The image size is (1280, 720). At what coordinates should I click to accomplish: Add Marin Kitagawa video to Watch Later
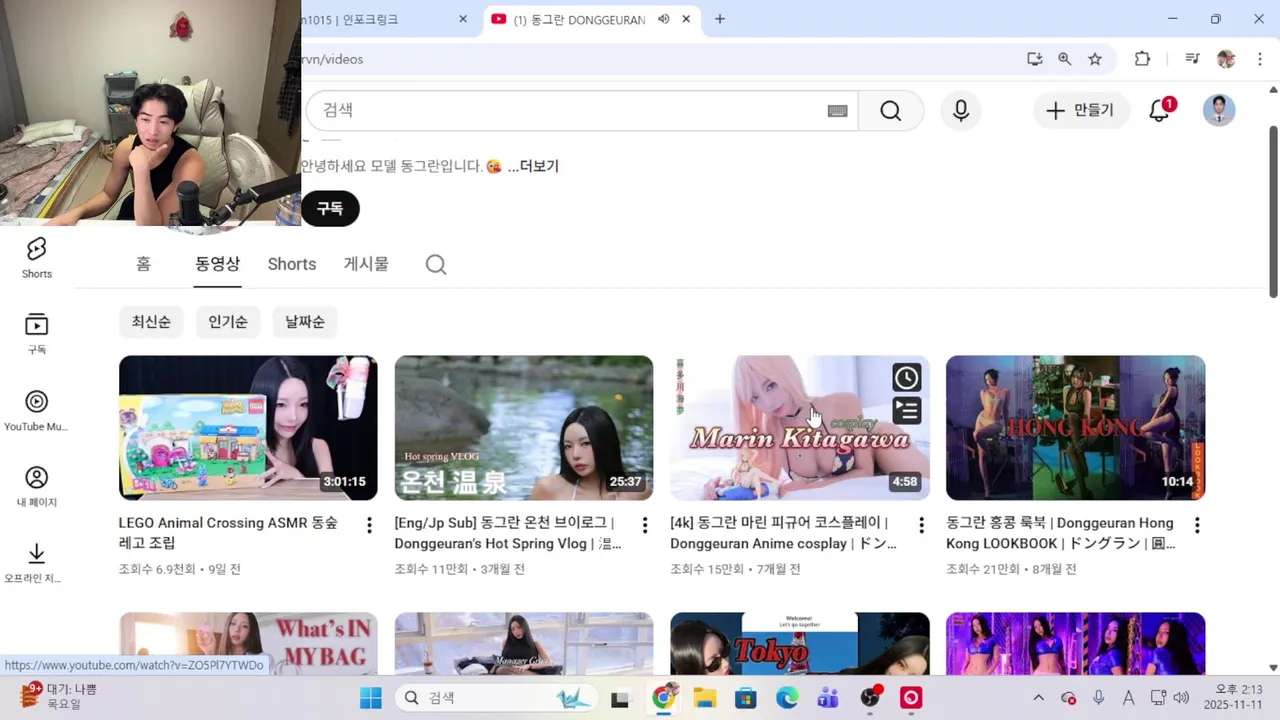click(906, 378)
